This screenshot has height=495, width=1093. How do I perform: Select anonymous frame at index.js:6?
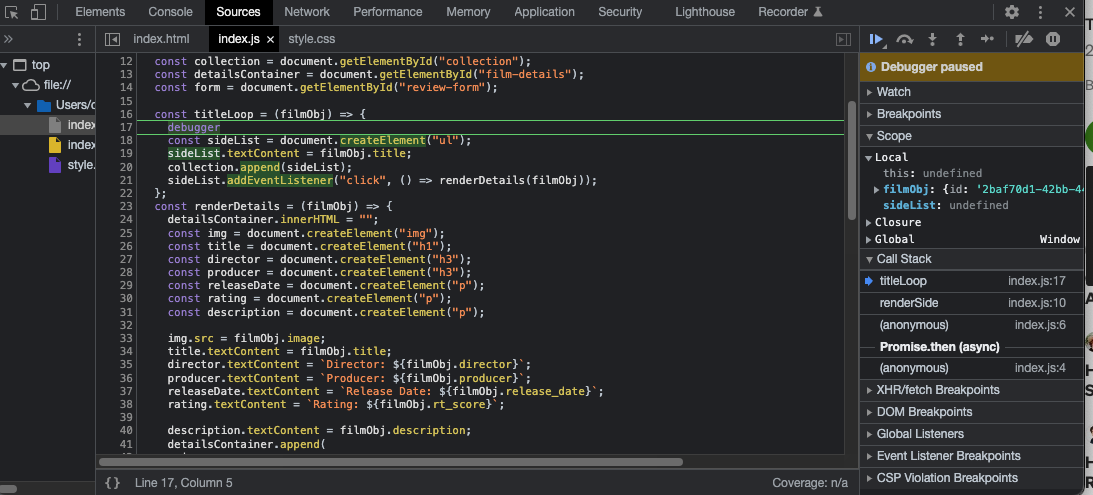(x=972, y=325)
